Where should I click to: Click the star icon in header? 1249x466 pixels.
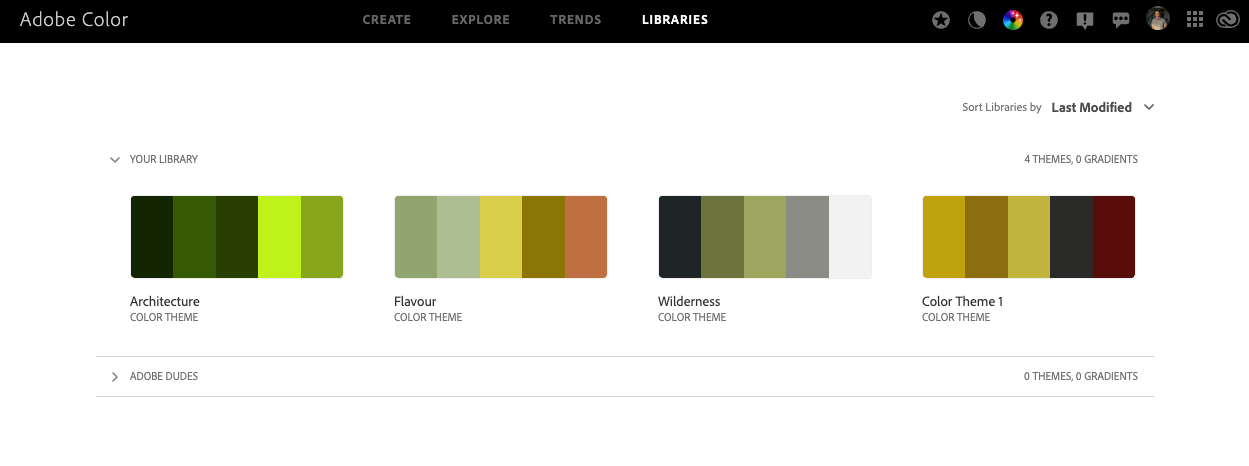point(941,20)
